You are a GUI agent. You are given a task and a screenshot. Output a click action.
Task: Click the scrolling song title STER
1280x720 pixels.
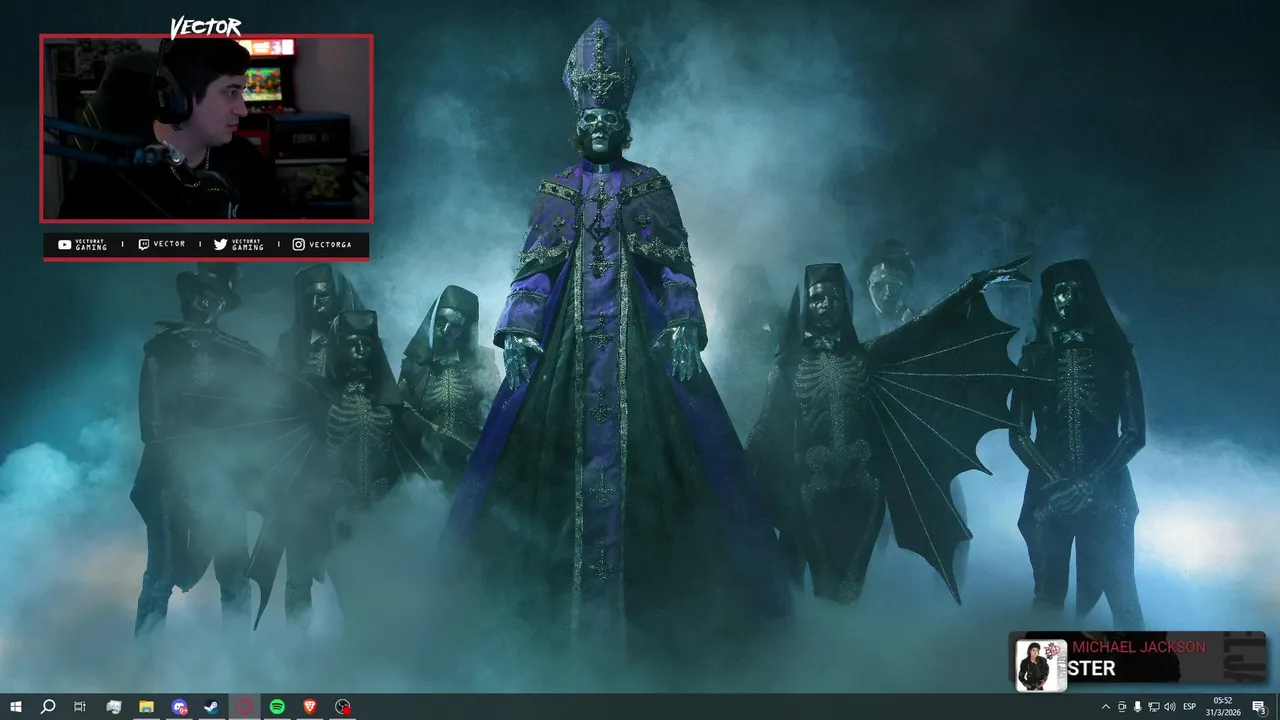[1092, 669]
